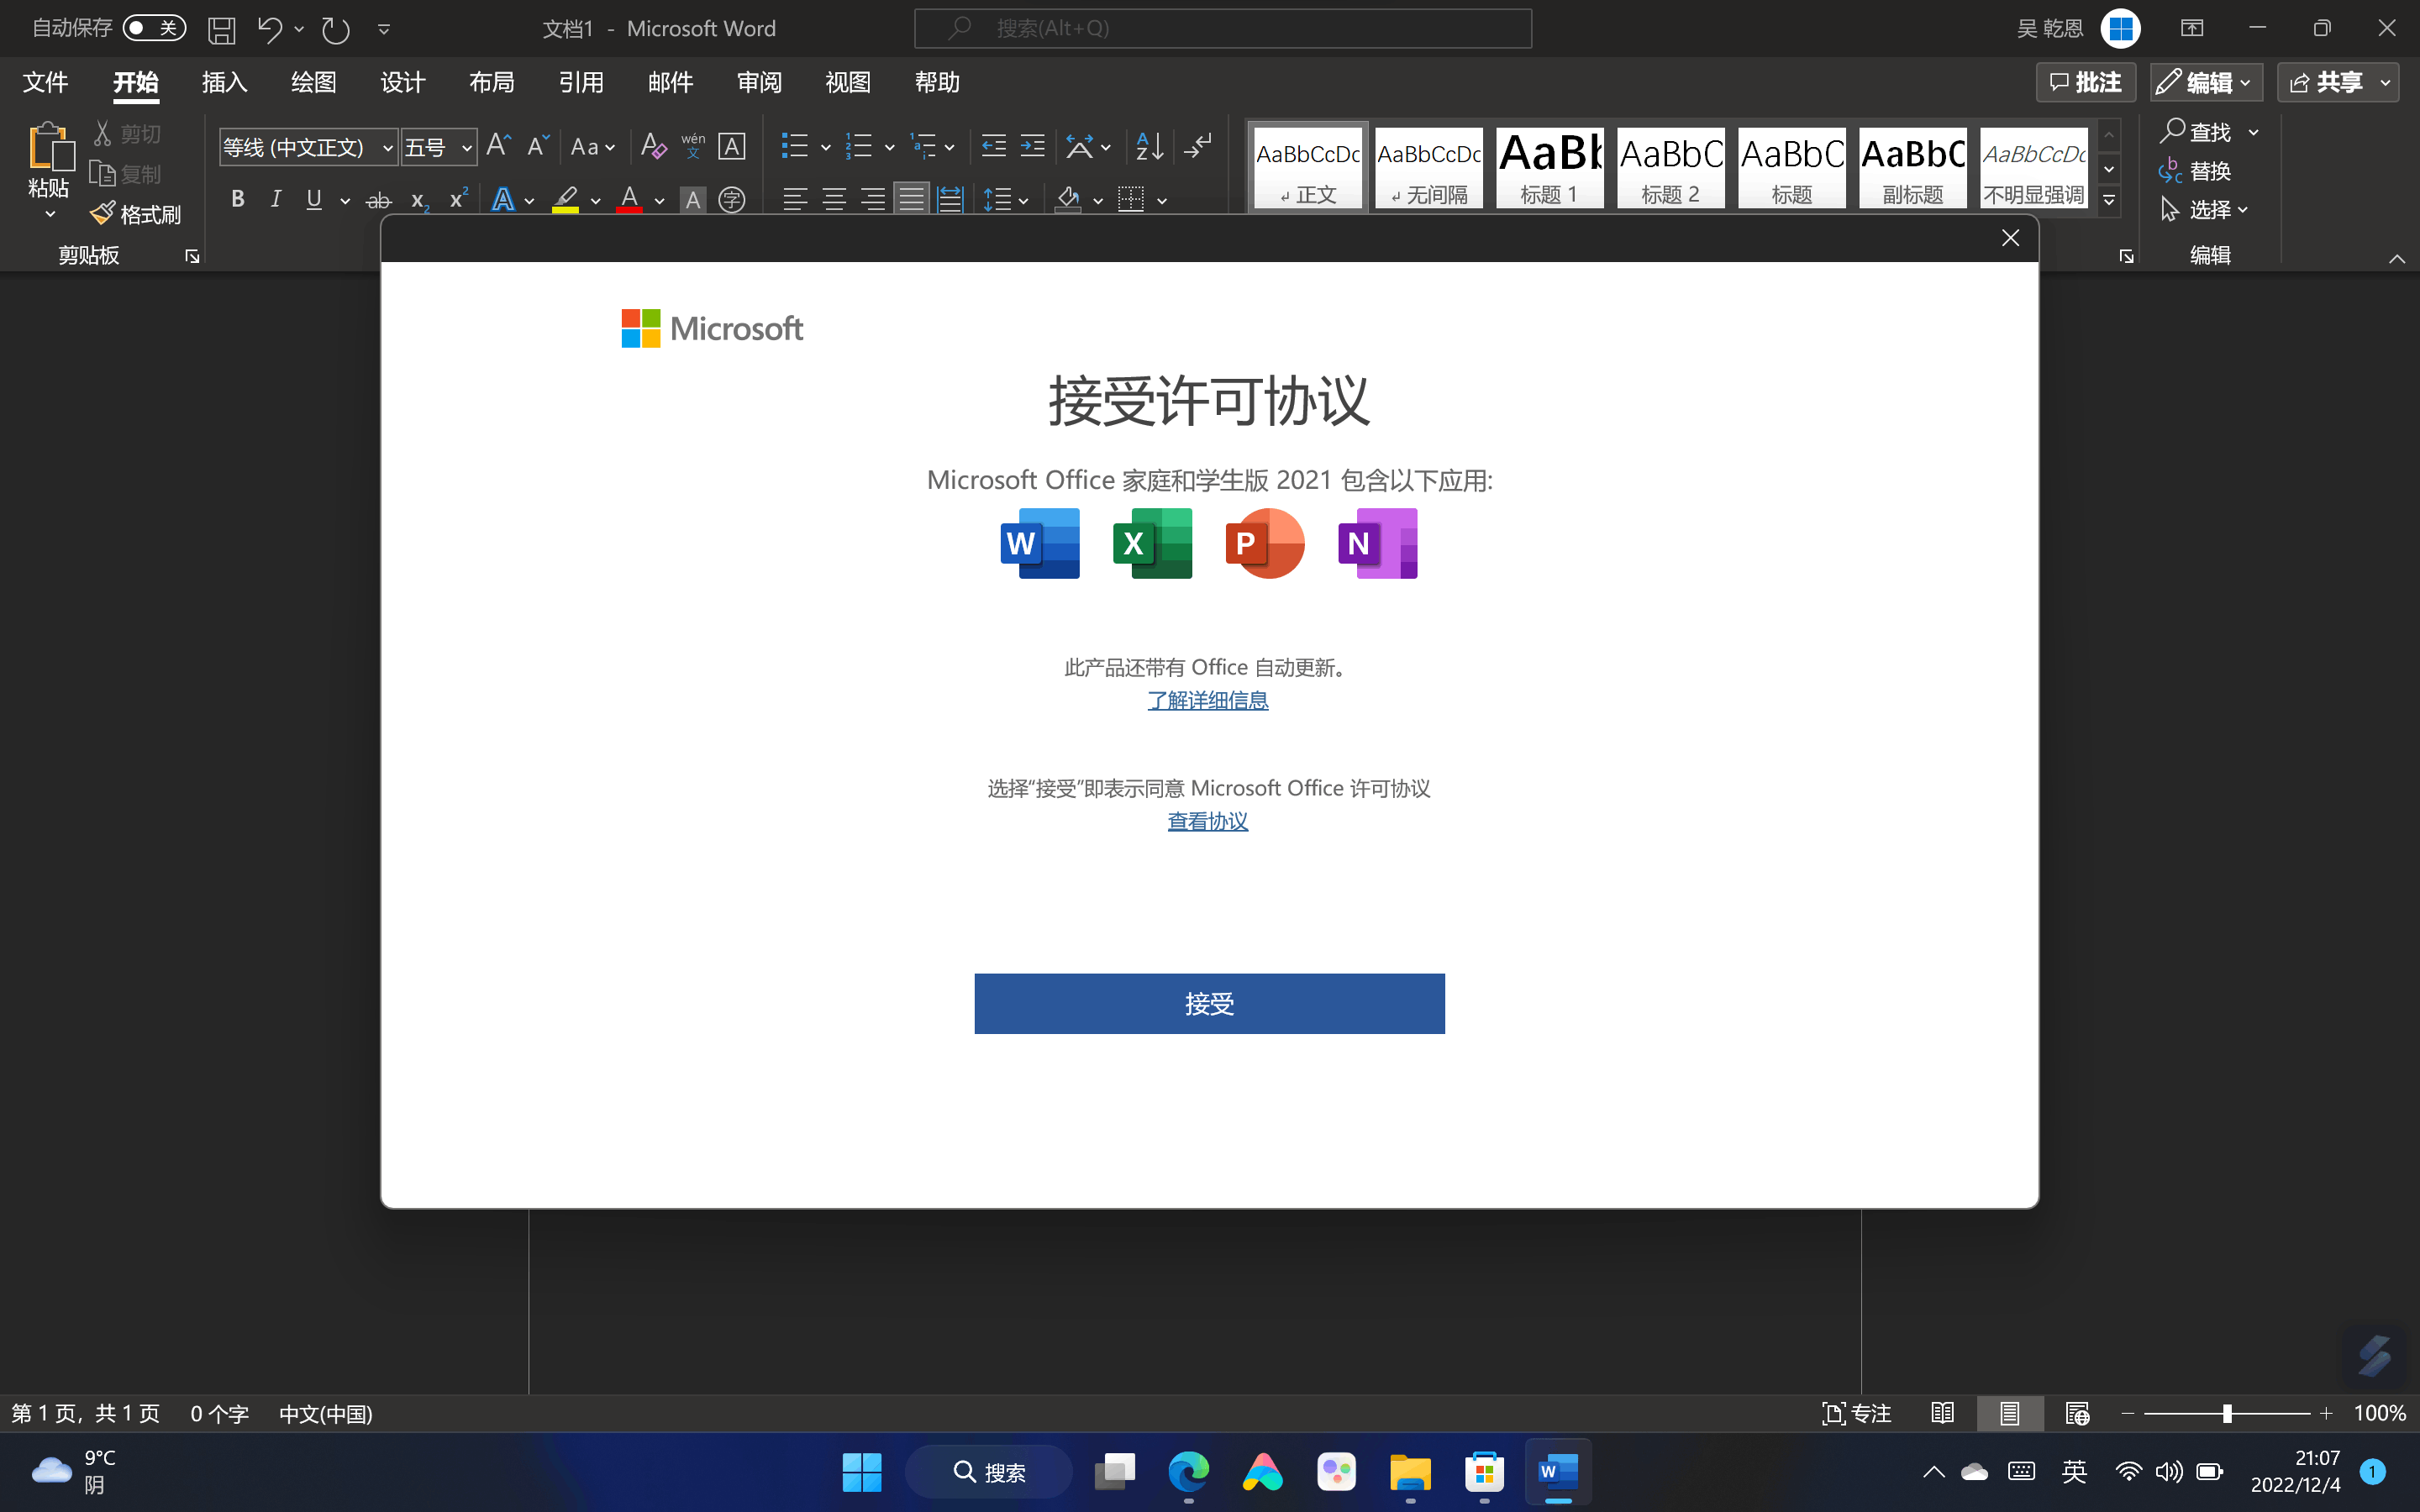Open font name dropdown 等线

388,148
